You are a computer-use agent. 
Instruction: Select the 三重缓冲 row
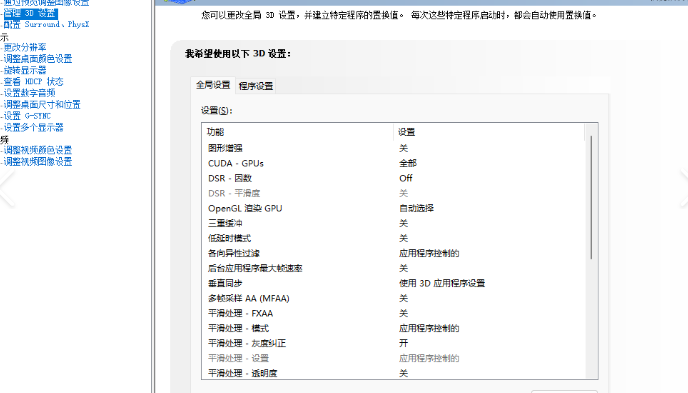tap(394, 223)
